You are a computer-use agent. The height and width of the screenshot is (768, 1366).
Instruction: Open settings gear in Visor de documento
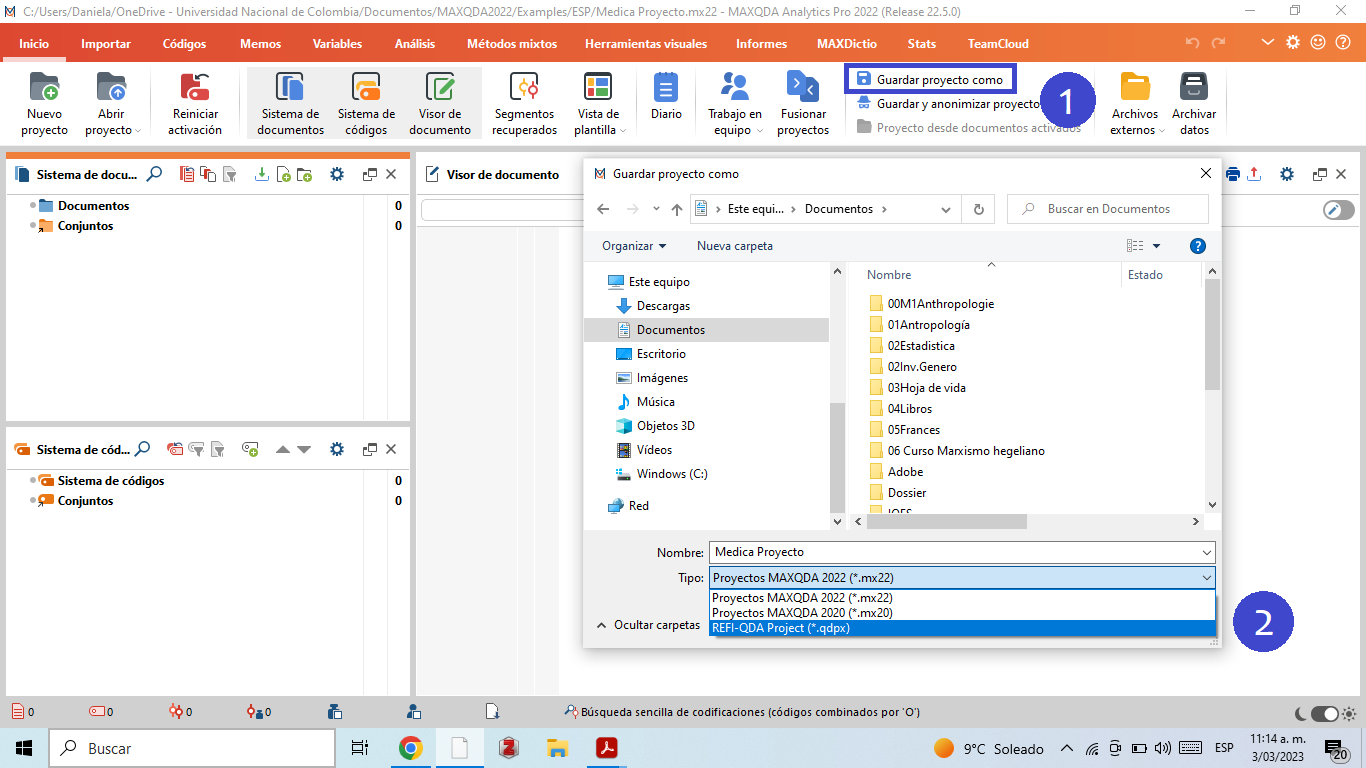point(1287,174)
